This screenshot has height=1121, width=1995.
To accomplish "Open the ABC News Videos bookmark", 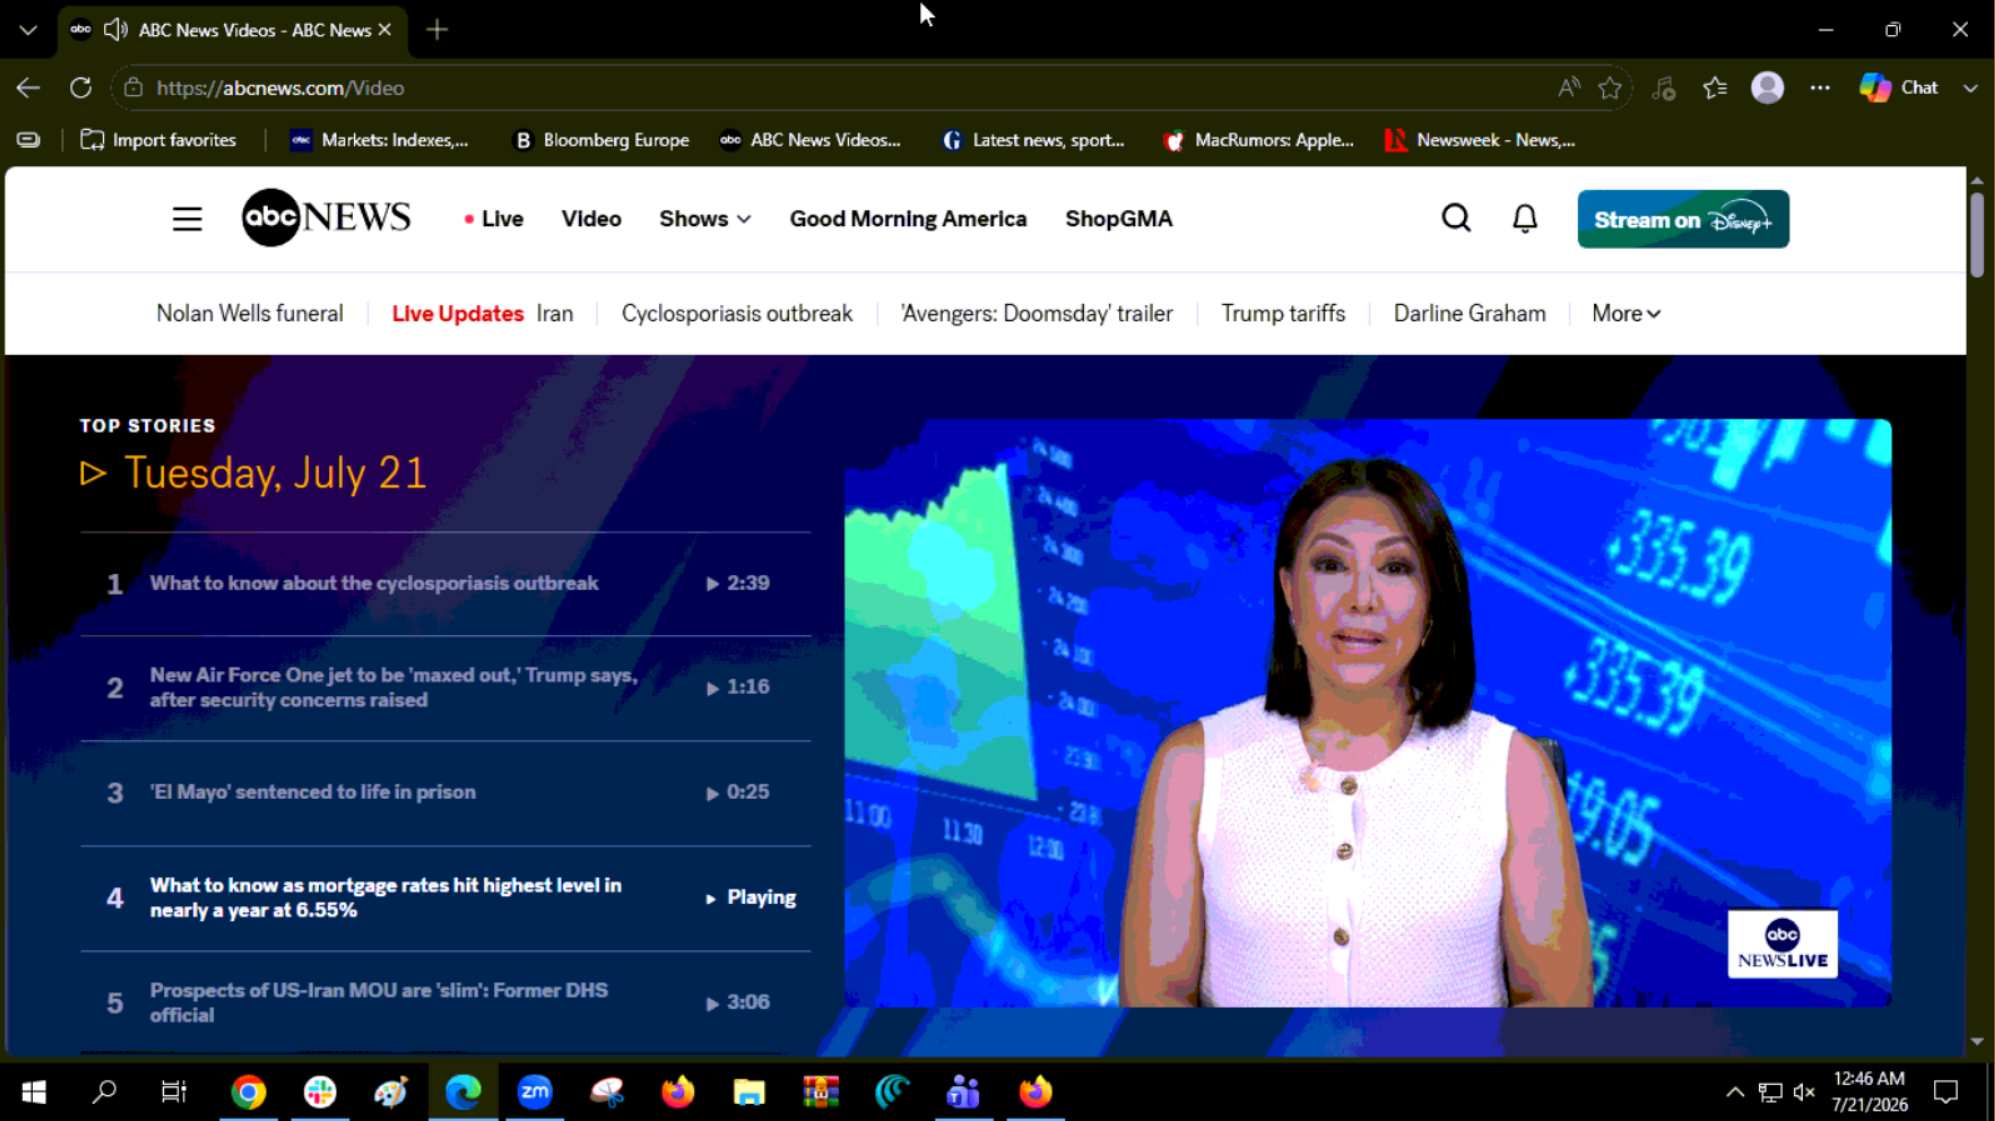I will pyautogui.click(x=811, y=140).
